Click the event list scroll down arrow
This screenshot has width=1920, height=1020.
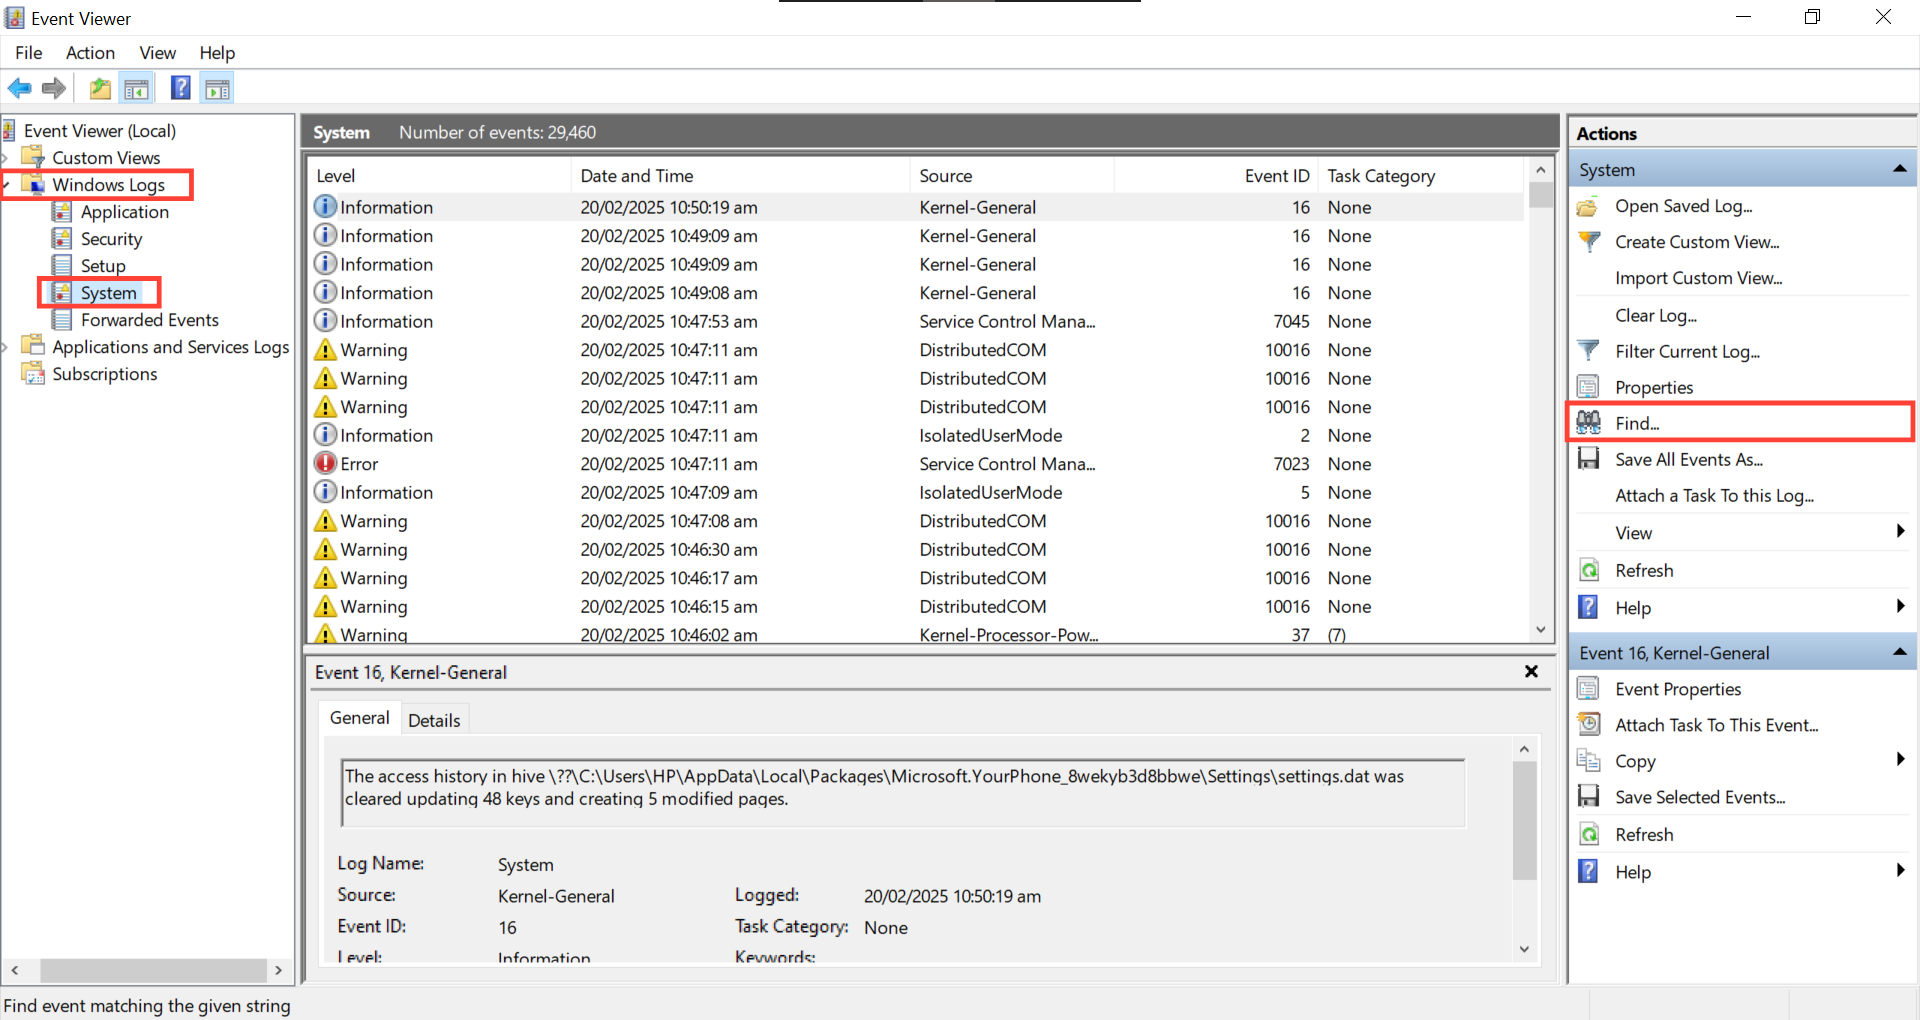click(x=1541, y=630)
